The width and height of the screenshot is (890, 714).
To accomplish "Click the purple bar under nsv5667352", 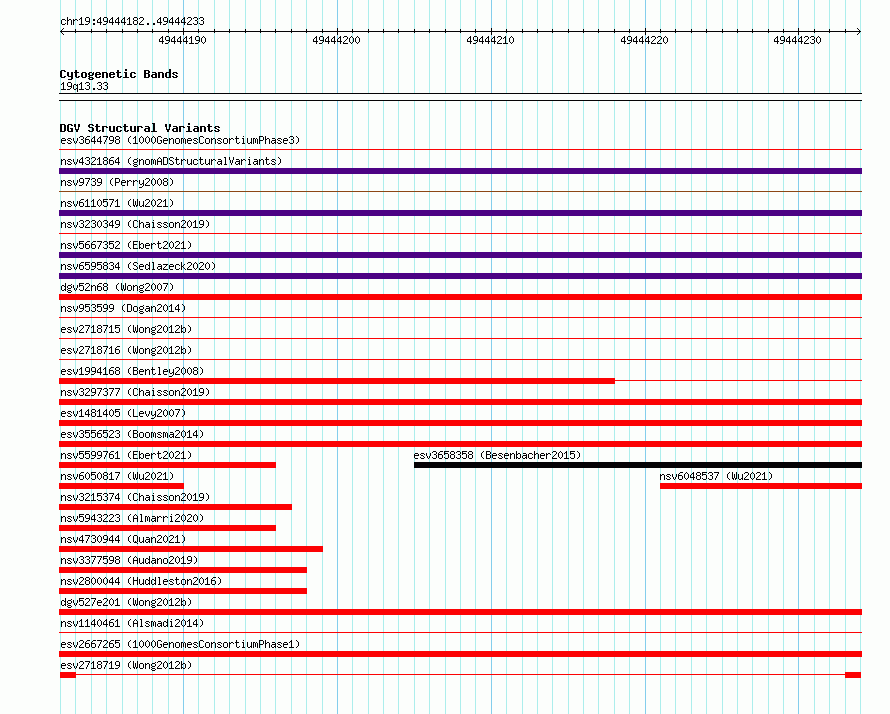I will tap(460, 255).
